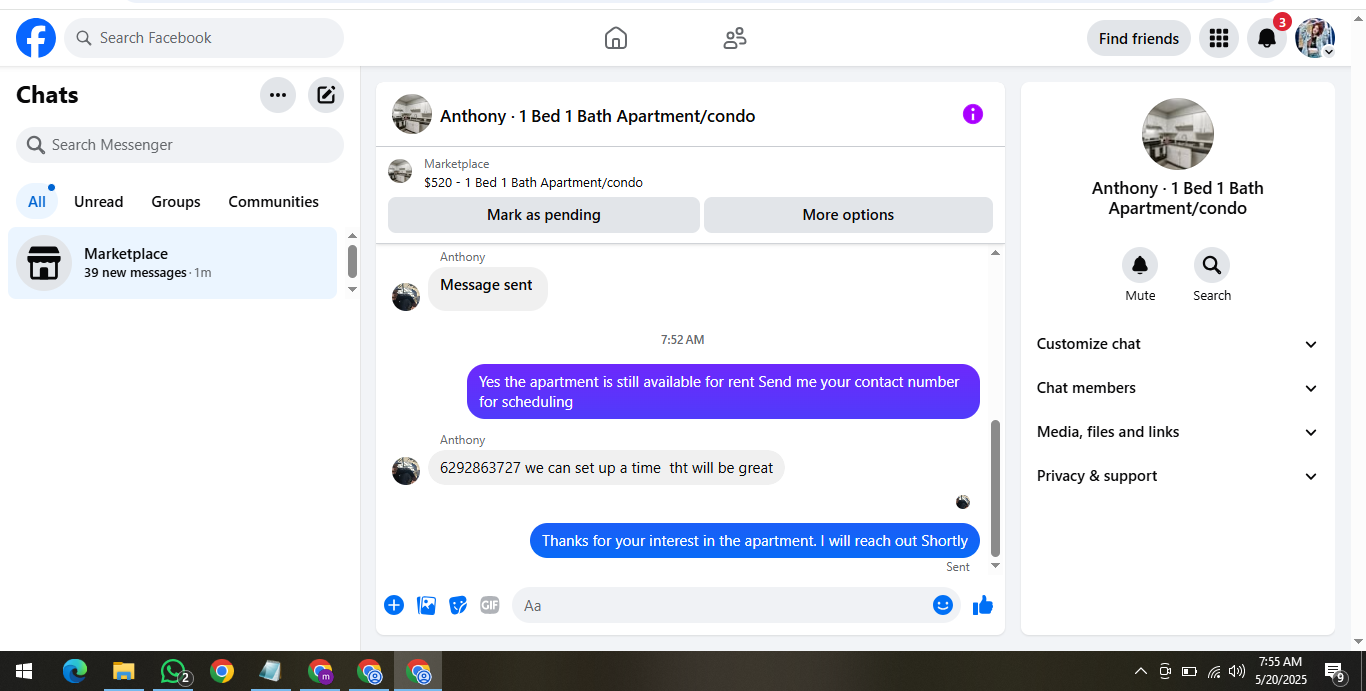The image size is (1366, 691).
Task: Click the purple conversation information icon
Action: (973, 114)
